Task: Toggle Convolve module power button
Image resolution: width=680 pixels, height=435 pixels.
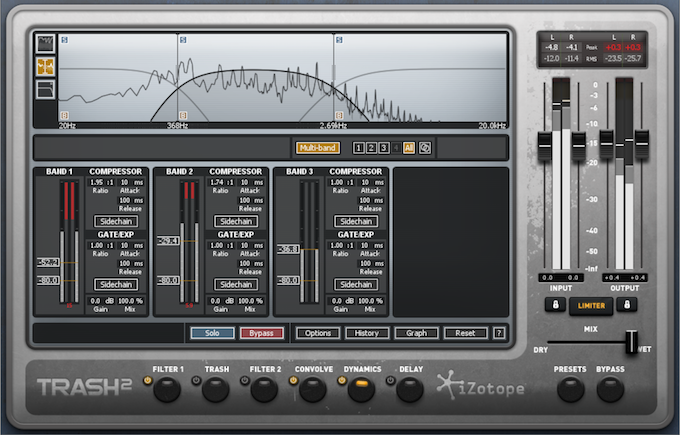Action: [x=293, y=380]
